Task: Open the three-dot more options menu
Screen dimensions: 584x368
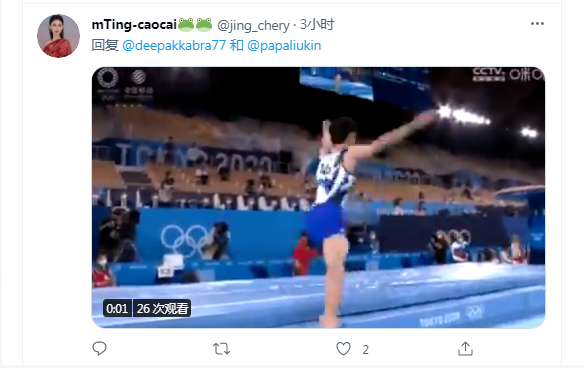Action: click(x=537, y=24)
